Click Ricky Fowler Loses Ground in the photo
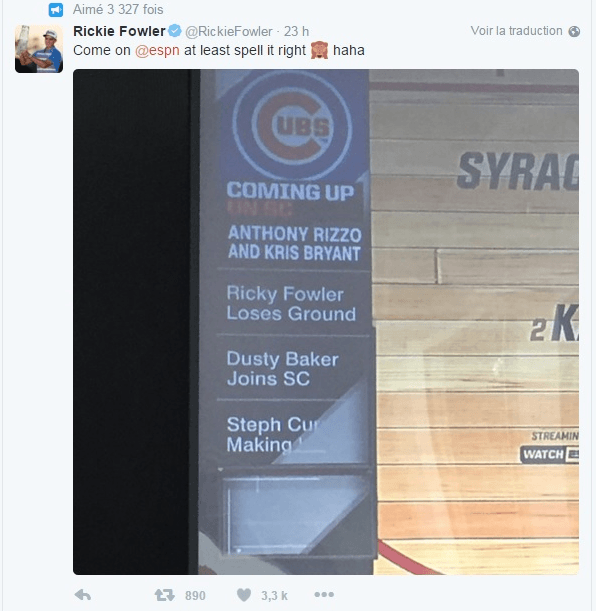 [x=291, y=304]
